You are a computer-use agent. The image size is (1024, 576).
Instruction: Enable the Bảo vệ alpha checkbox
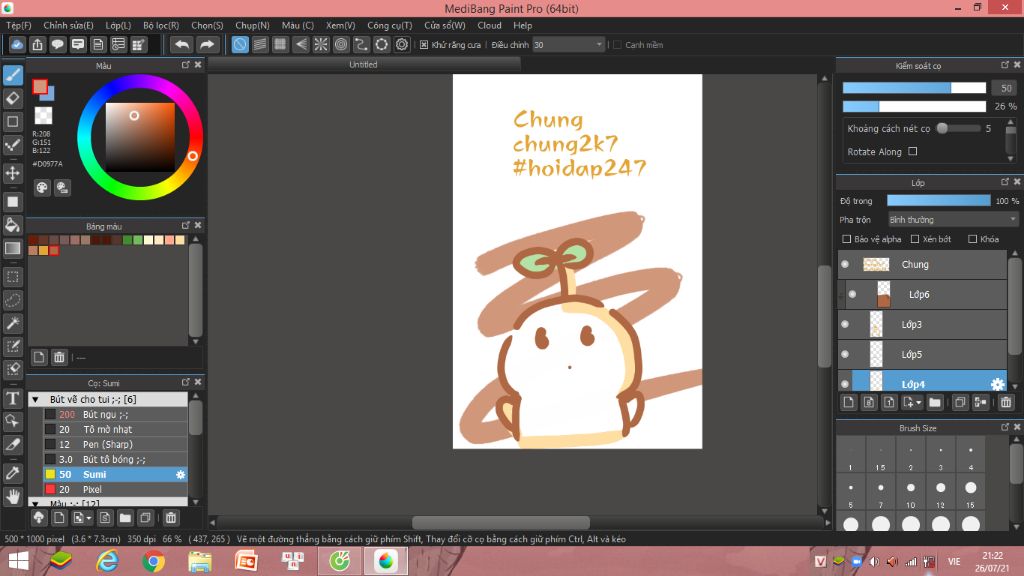pos(848,239)
